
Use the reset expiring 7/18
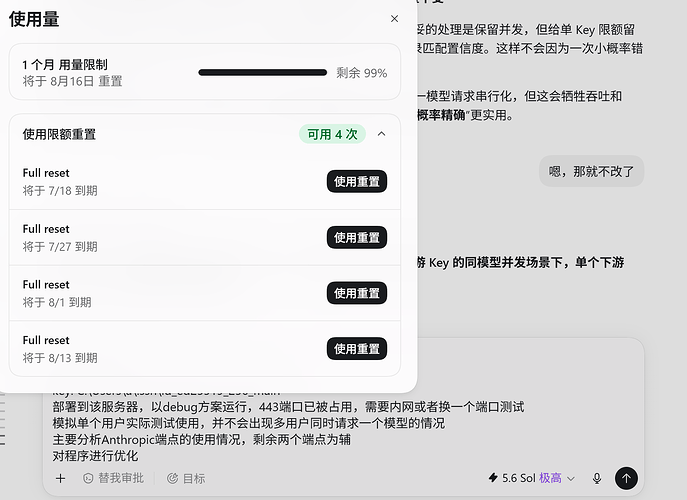(x=357, y=181)
